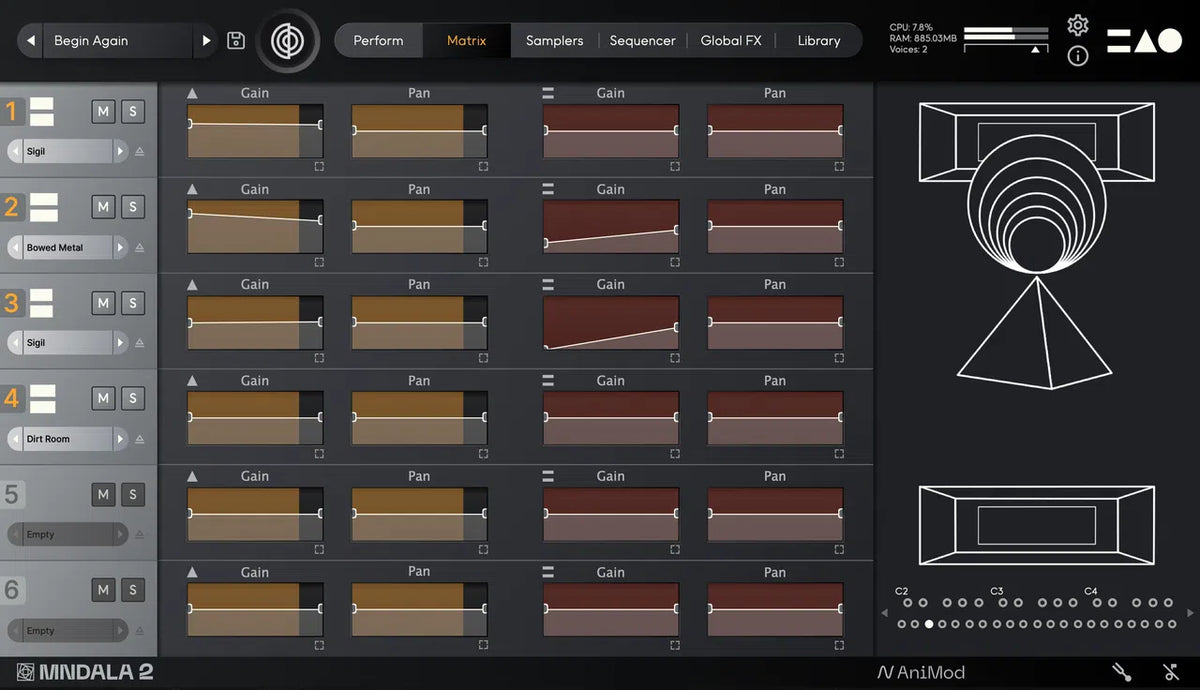This screenshot has width=1200, height=690.
Task: Go to next preset after Begin Again
Action: [207, 41]
